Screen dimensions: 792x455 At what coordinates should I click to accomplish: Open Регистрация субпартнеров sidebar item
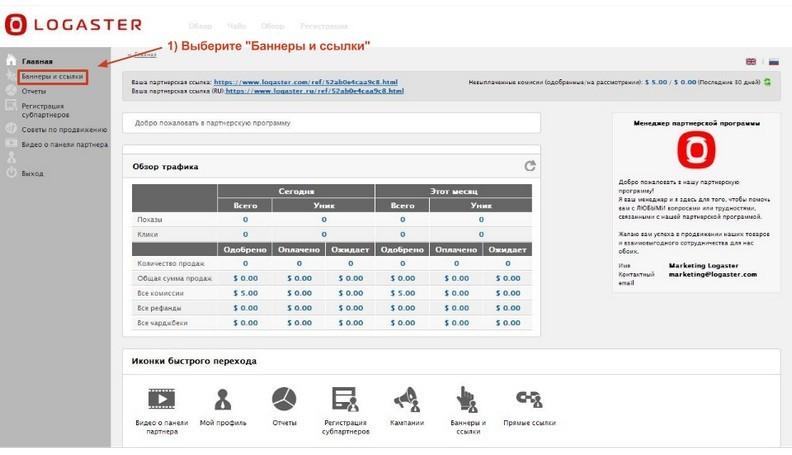pos(45,111)
